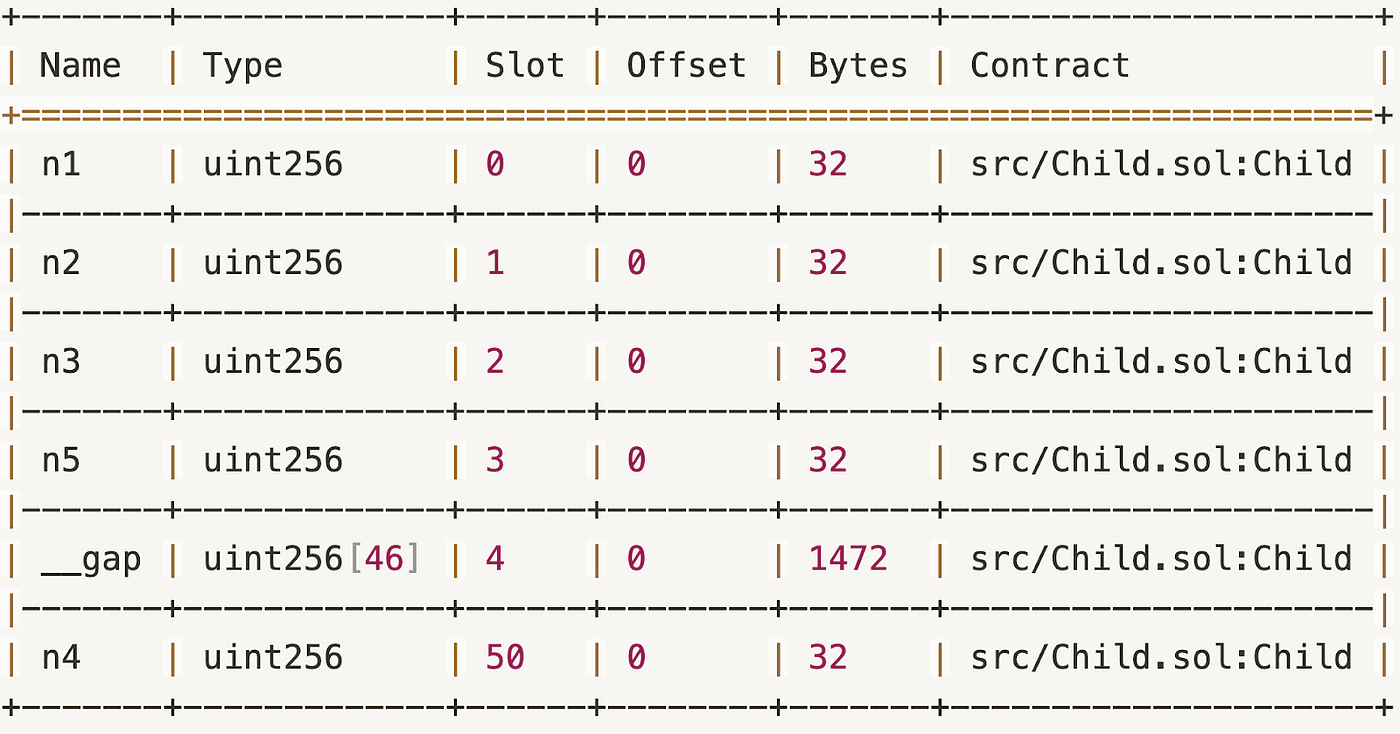Select the Bytes column header
The width and height of the screenshot is (1400, 734).
858,67
